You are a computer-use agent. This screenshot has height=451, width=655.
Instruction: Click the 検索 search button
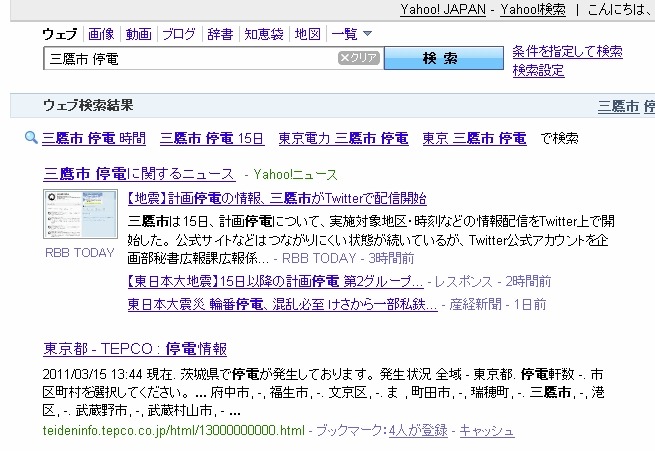point(444,58)
